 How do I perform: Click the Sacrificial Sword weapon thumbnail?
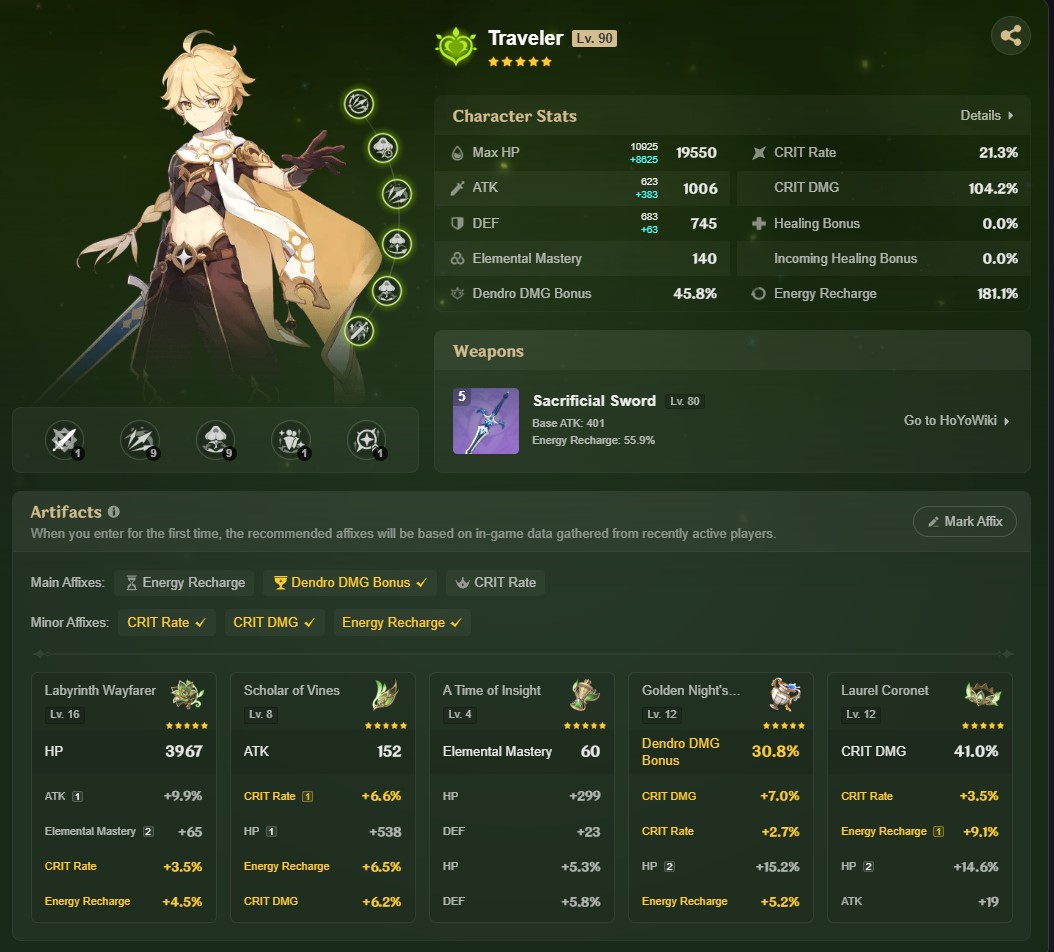486,421
